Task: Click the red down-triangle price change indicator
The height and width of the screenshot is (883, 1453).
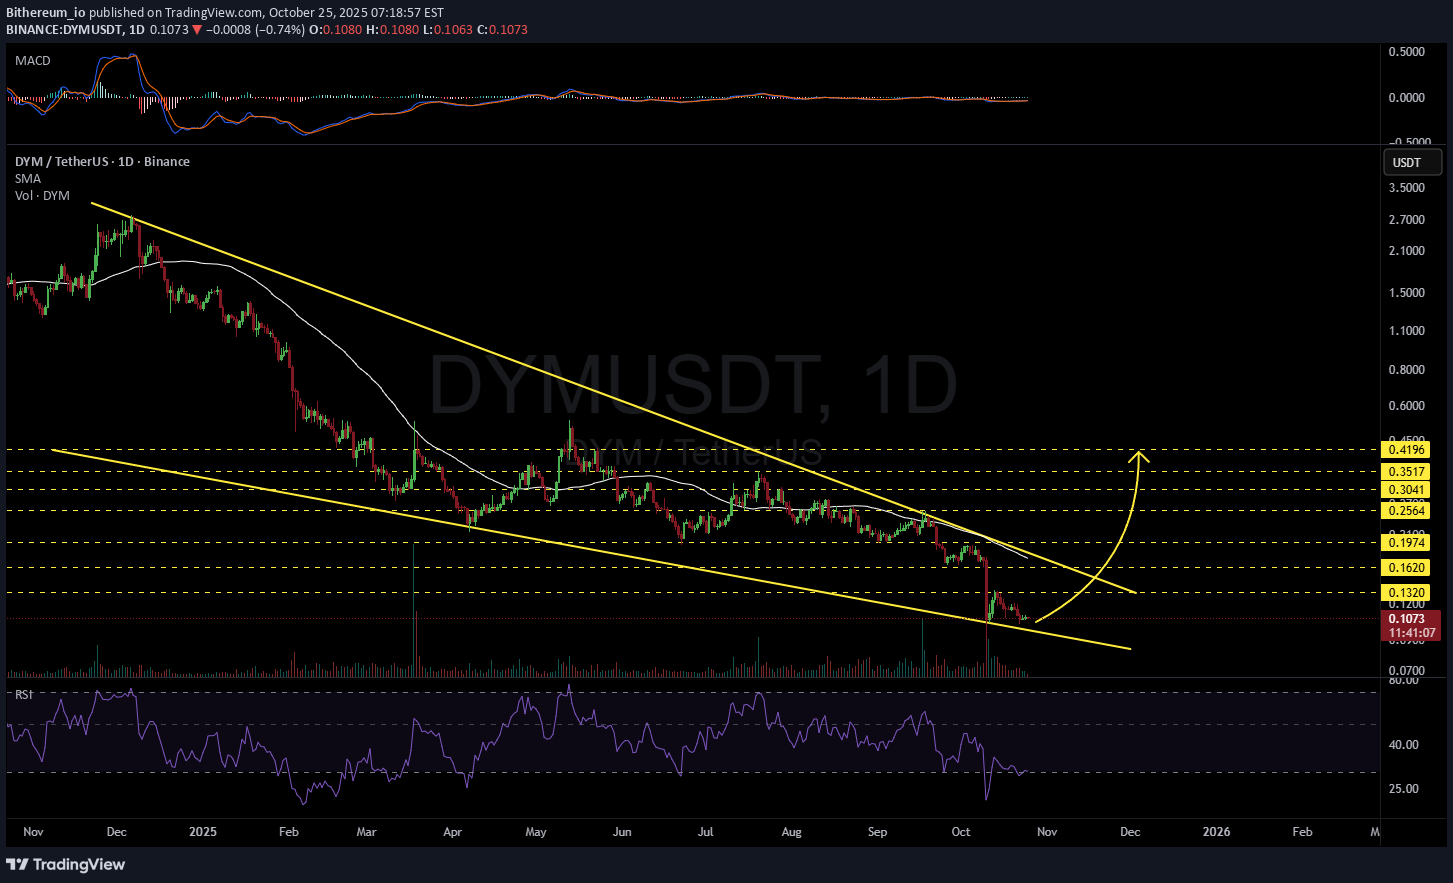Action: (197, 30)
